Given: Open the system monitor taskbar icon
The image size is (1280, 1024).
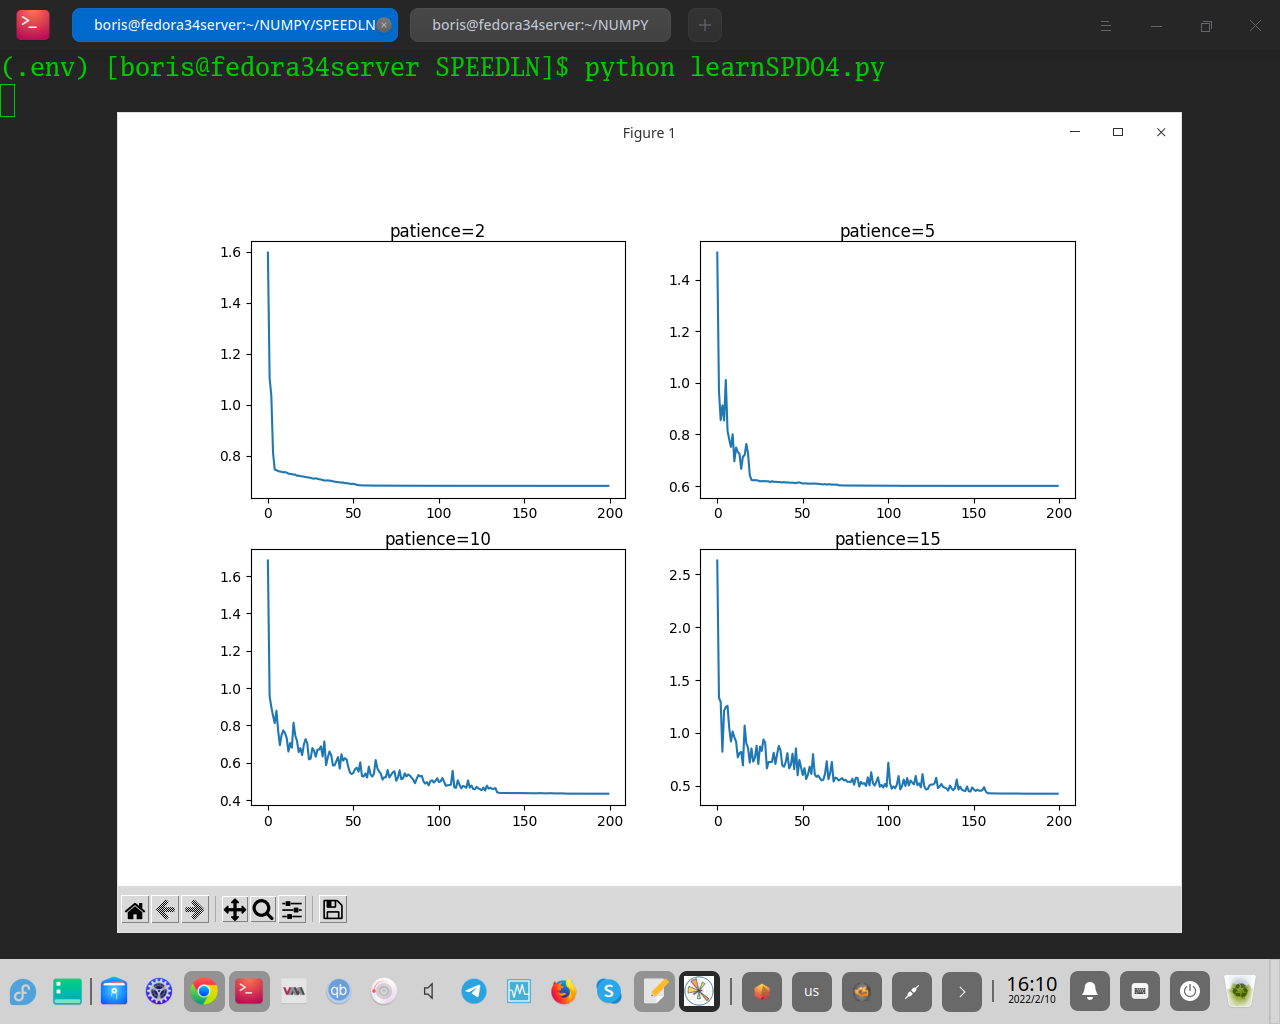Looking at the screenshot, I should click(519, 991).
